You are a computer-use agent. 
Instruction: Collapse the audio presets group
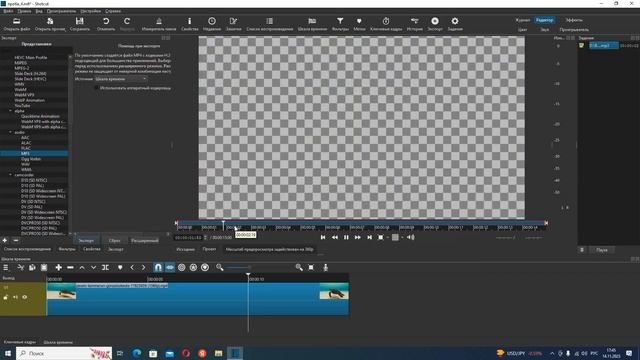(x=11, y=132)
